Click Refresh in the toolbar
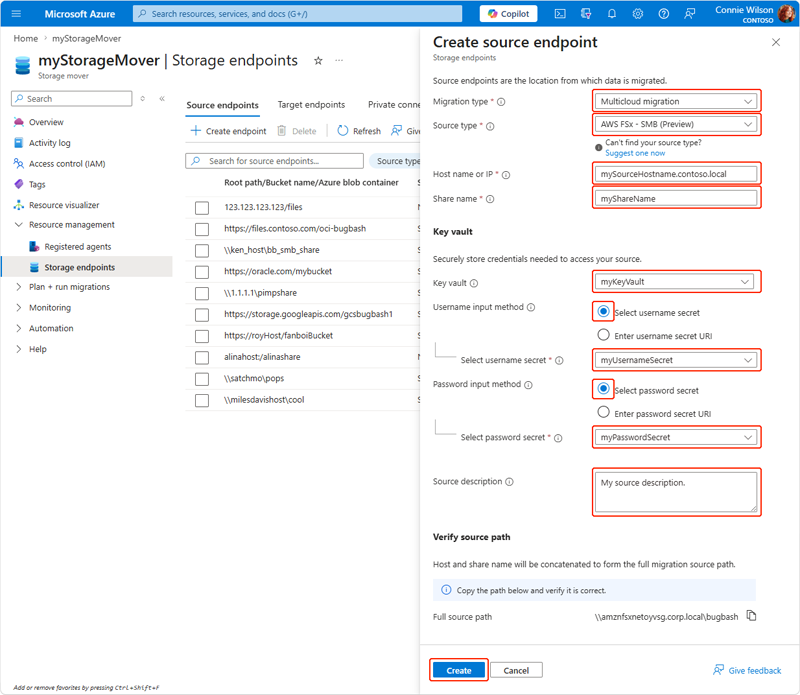Image resolution: width=800 pixels, height=695 pixels. pos(359,131)
